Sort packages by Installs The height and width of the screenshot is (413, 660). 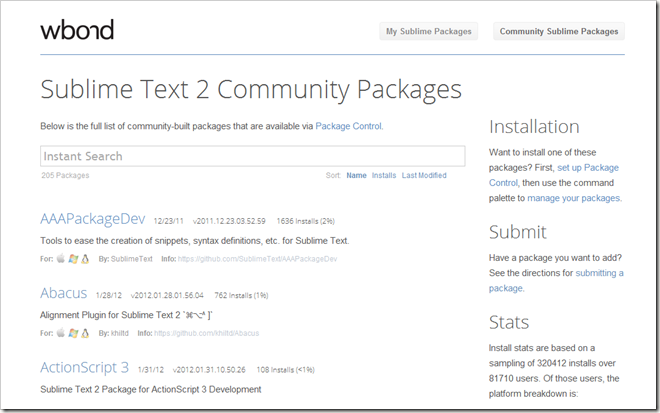383,176
